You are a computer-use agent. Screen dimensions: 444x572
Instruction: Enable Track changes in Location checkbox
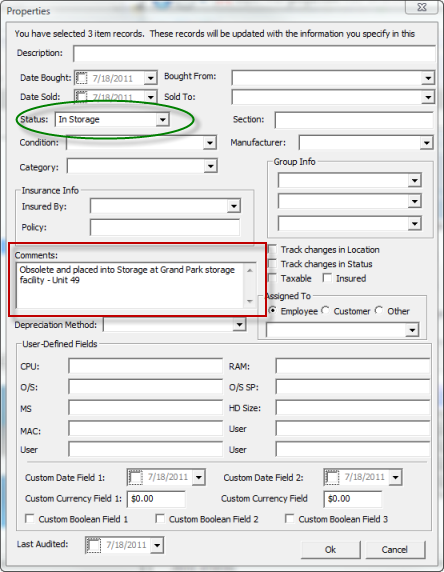pos(273,250)
